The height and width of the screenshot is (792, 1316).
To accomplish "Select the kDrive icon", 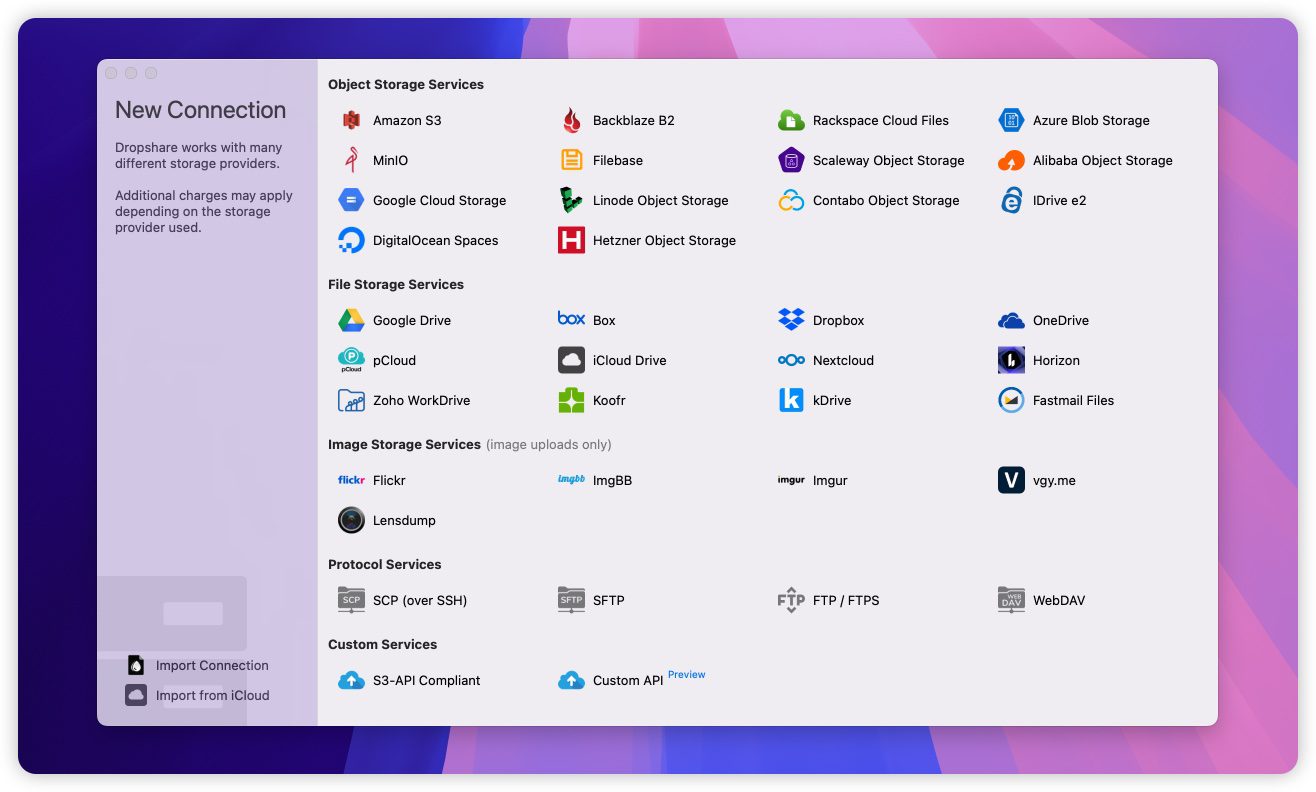I will [791, 400].
